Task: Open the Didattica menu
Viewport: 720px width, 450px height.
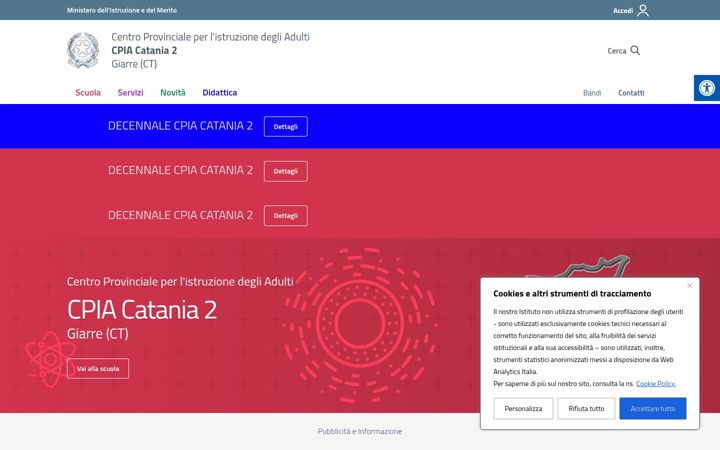Action: pos(219,92)
